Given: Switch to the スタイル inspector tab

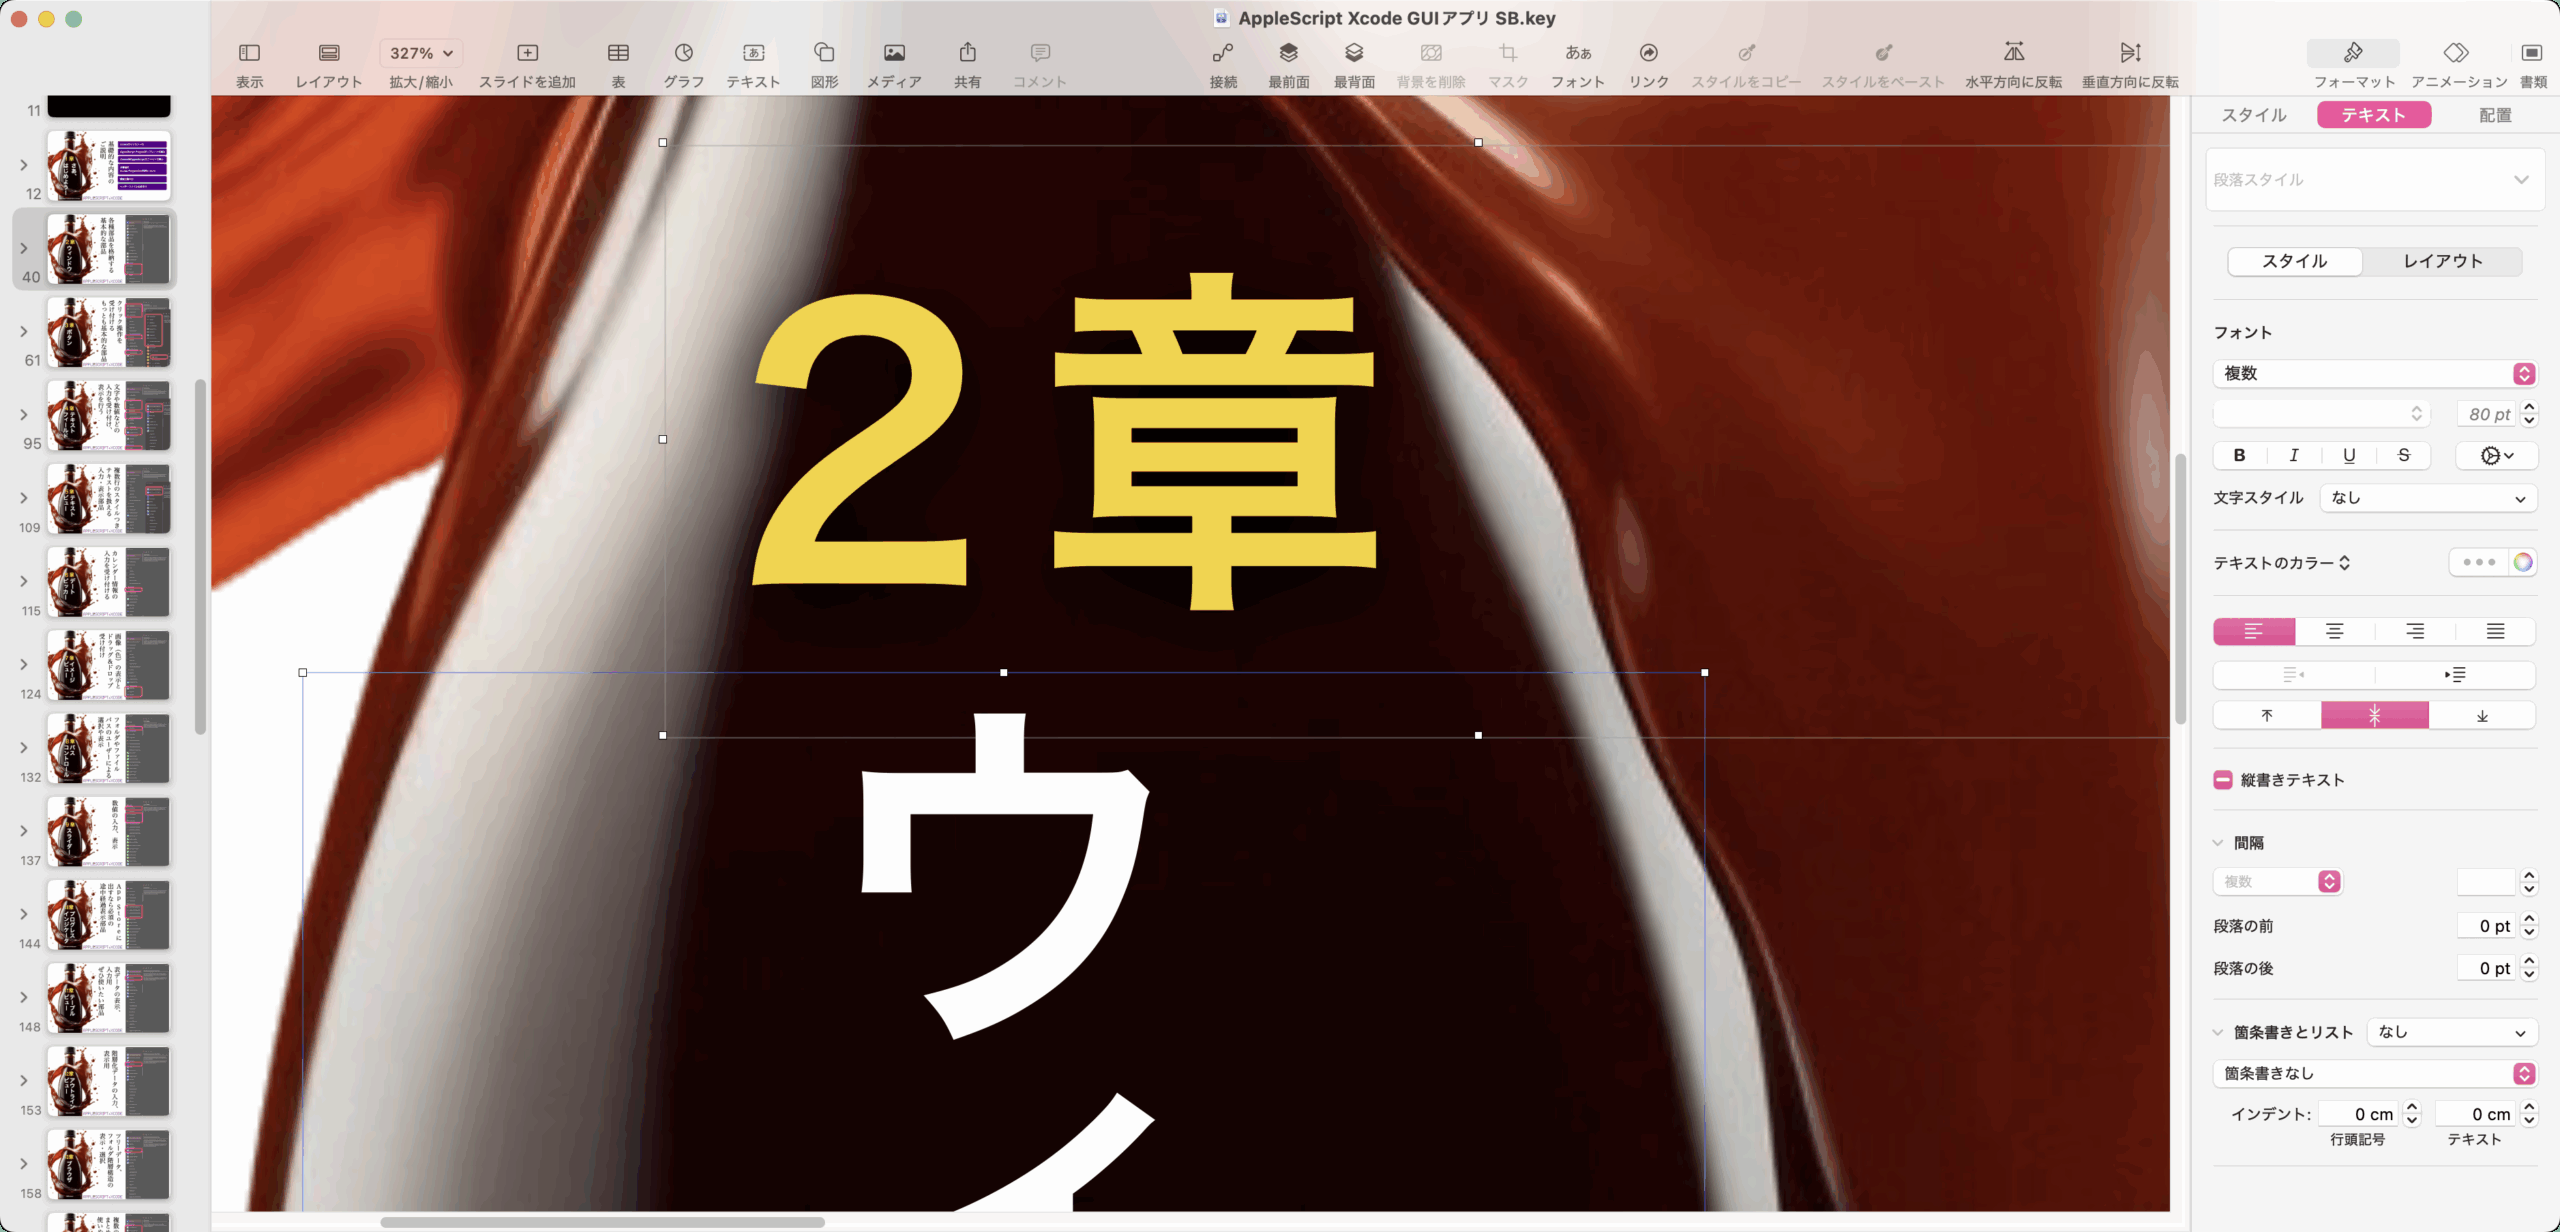Looking at the screenshot, I should tap(2254, 115).
